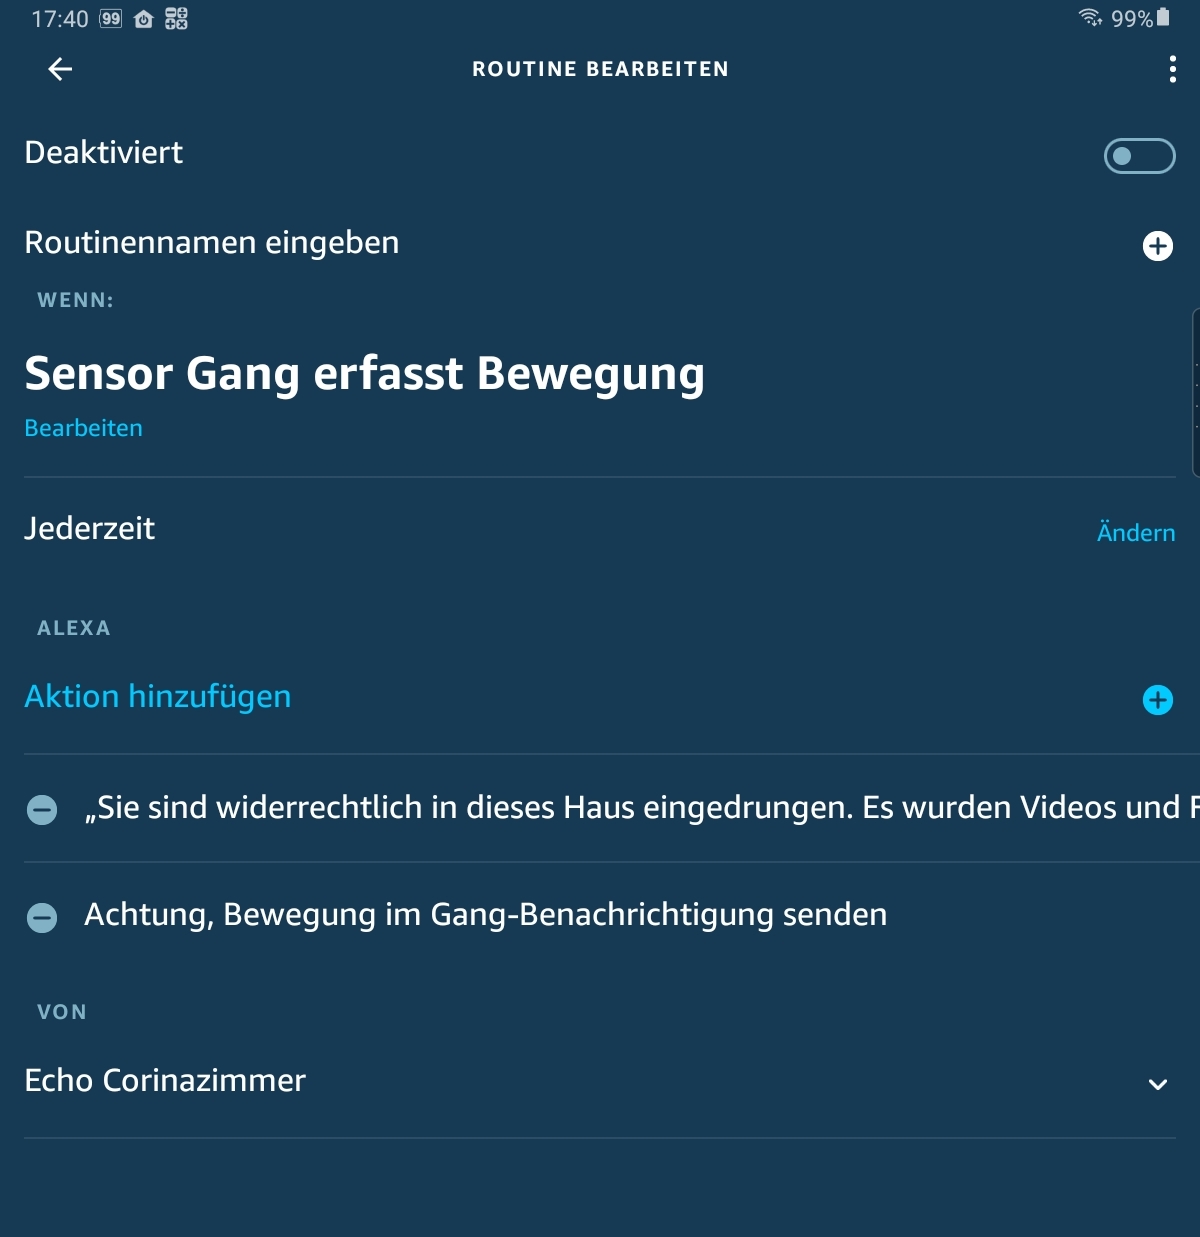The height and width of the screenshot is (1237, 1200).
Task: Remove the intruder warning speech action
Action: [42, 810]
